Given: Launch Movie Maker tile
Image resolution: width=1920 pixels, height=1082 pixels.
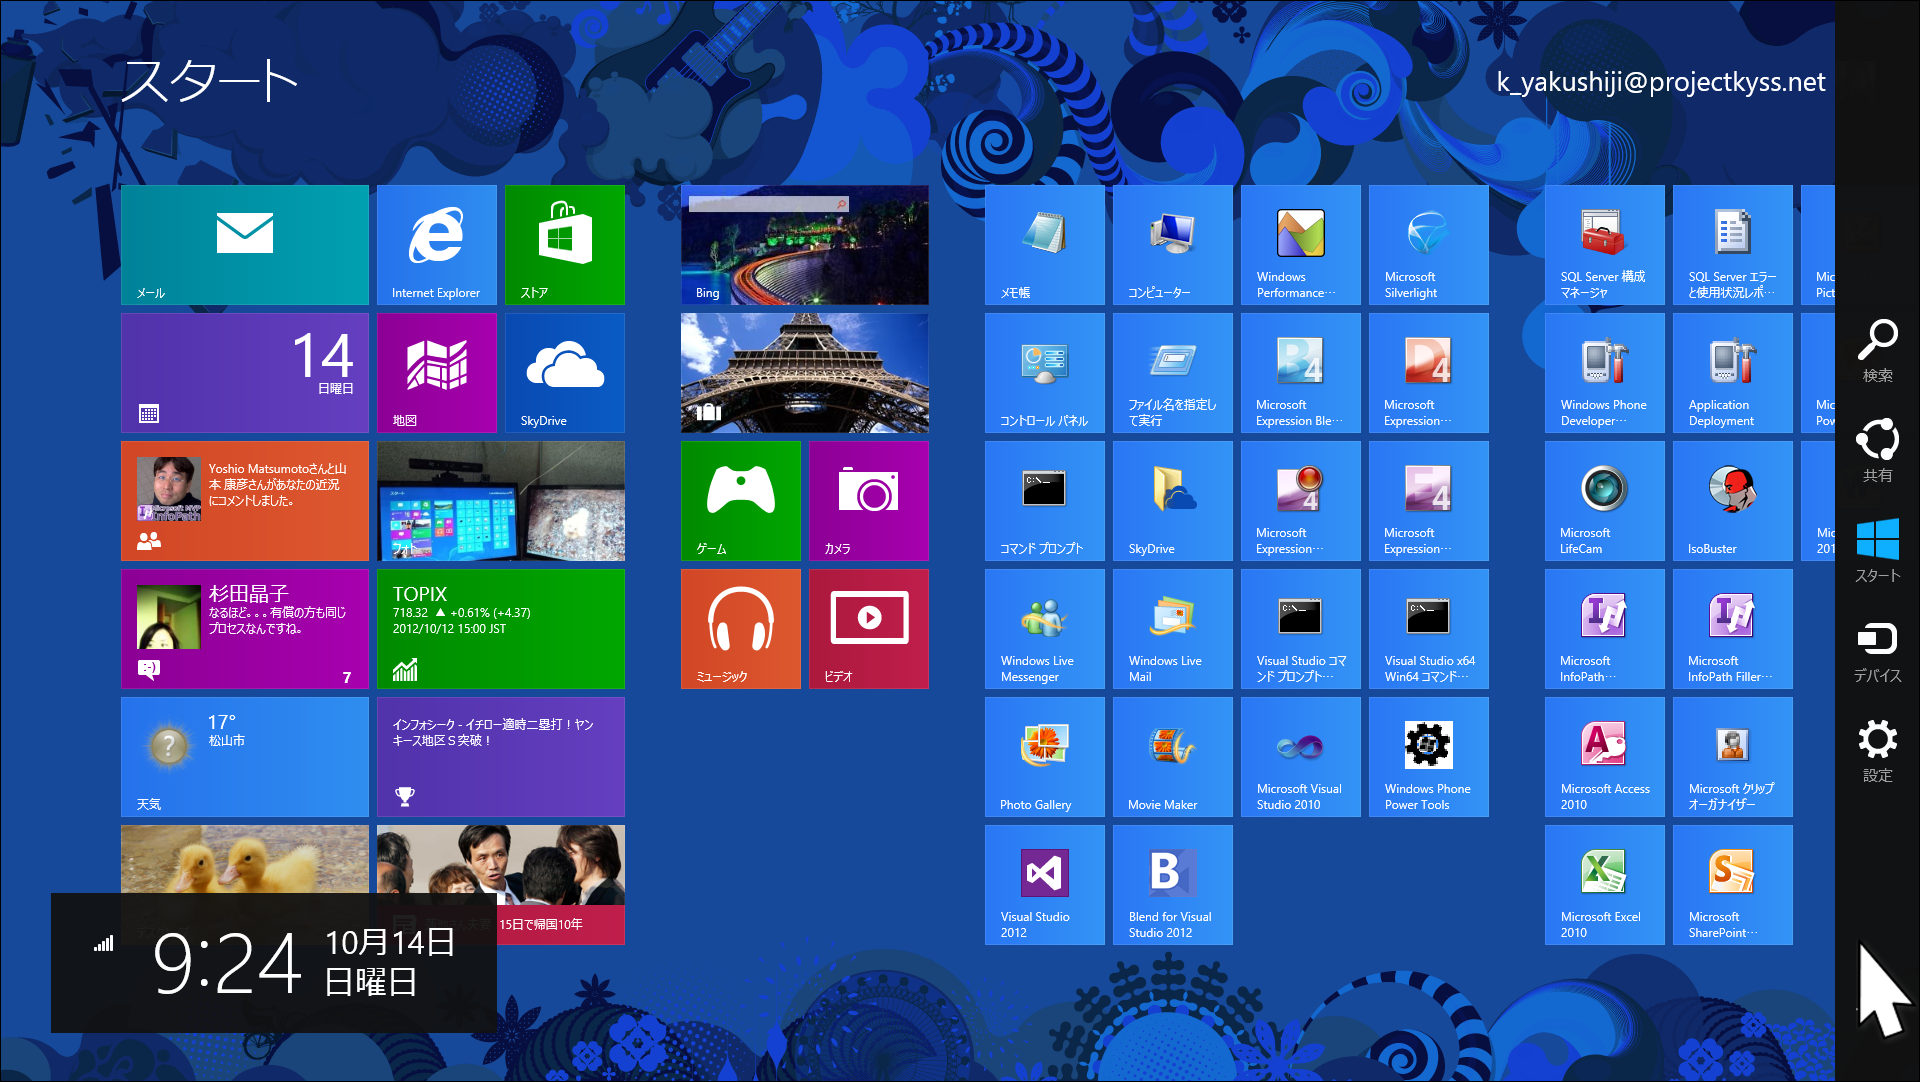Looking at the screenshot, I should (x=1173, y=757).
